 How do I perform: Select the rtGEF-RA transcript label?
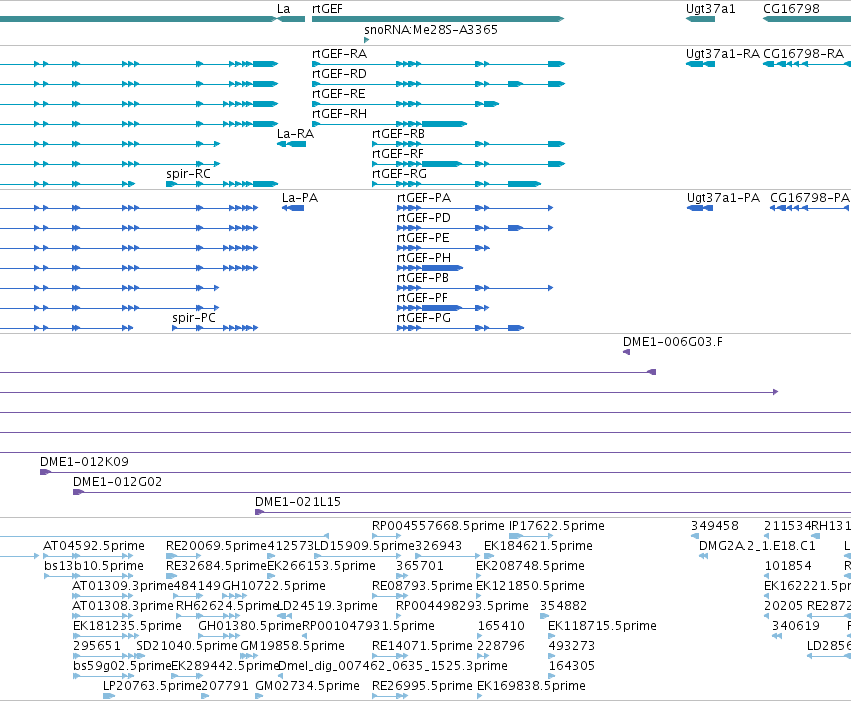[339, 54]
